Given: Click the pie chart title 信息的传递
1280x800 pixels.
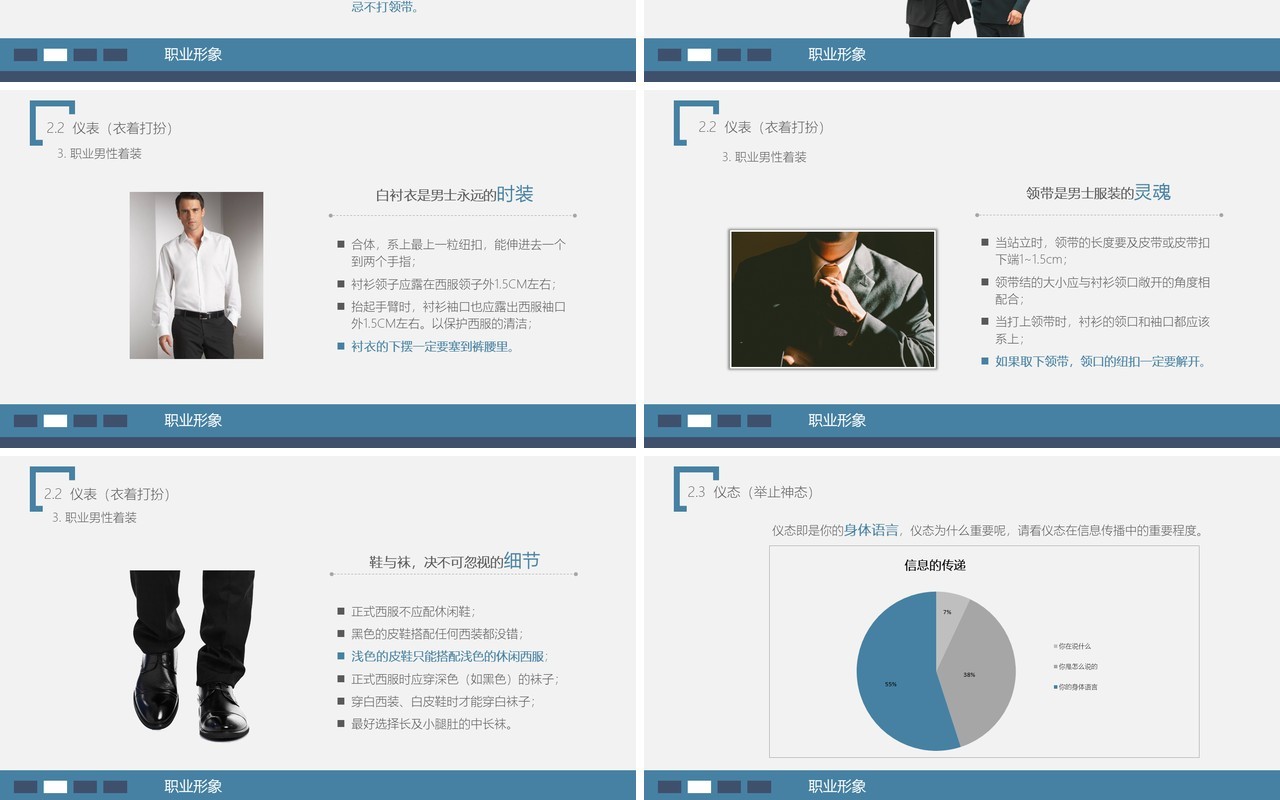Looking at the screenshot, I should (x=935, y=565).
